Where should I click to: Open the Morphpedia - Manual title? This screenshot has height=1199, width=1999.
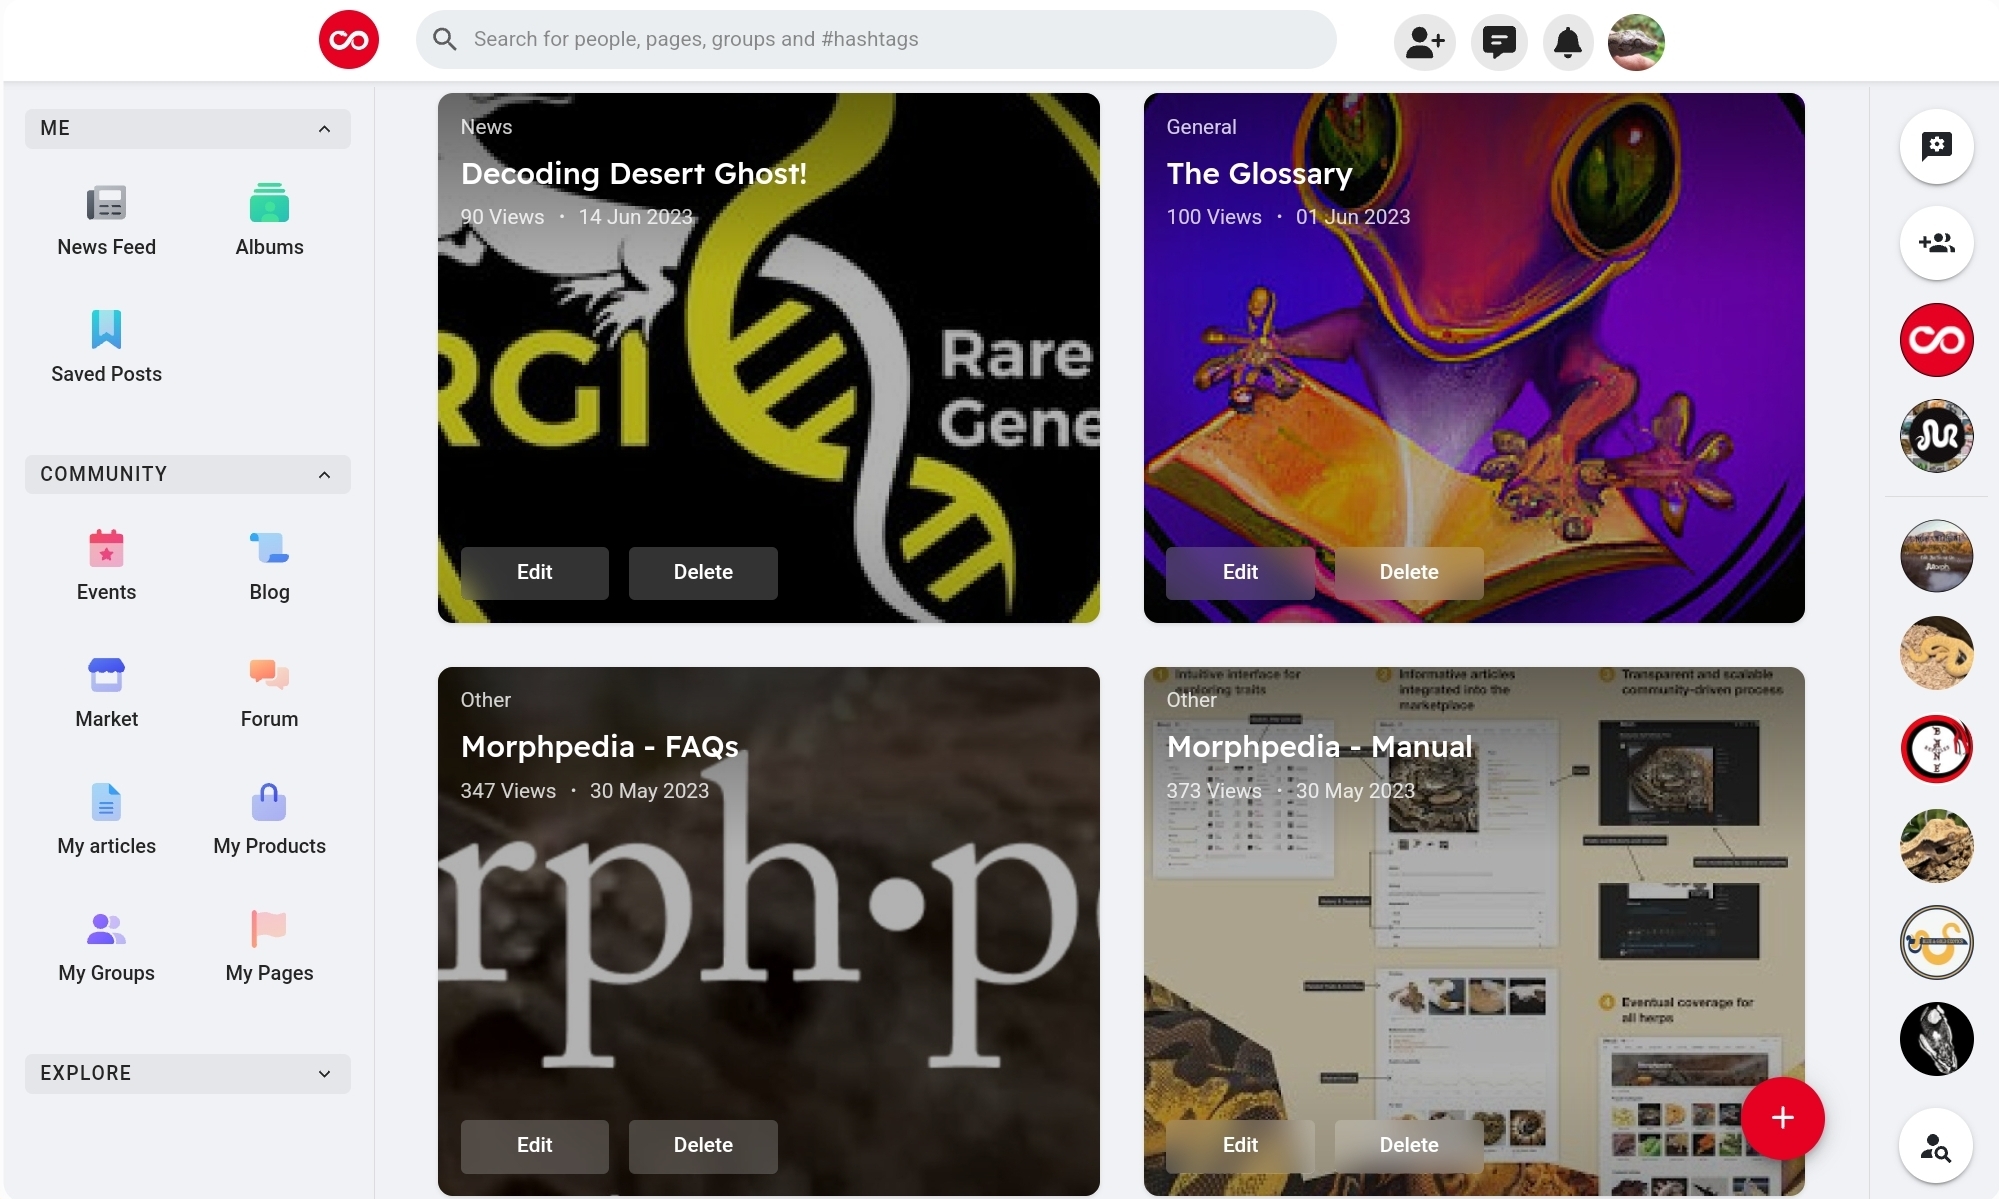[x=1319, y=747]
